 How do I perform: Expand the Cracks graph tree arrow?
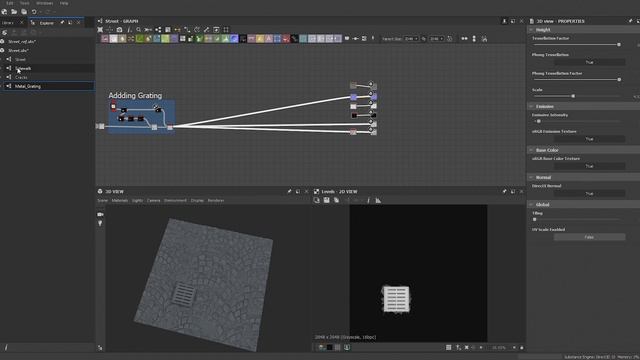point(2,78)
